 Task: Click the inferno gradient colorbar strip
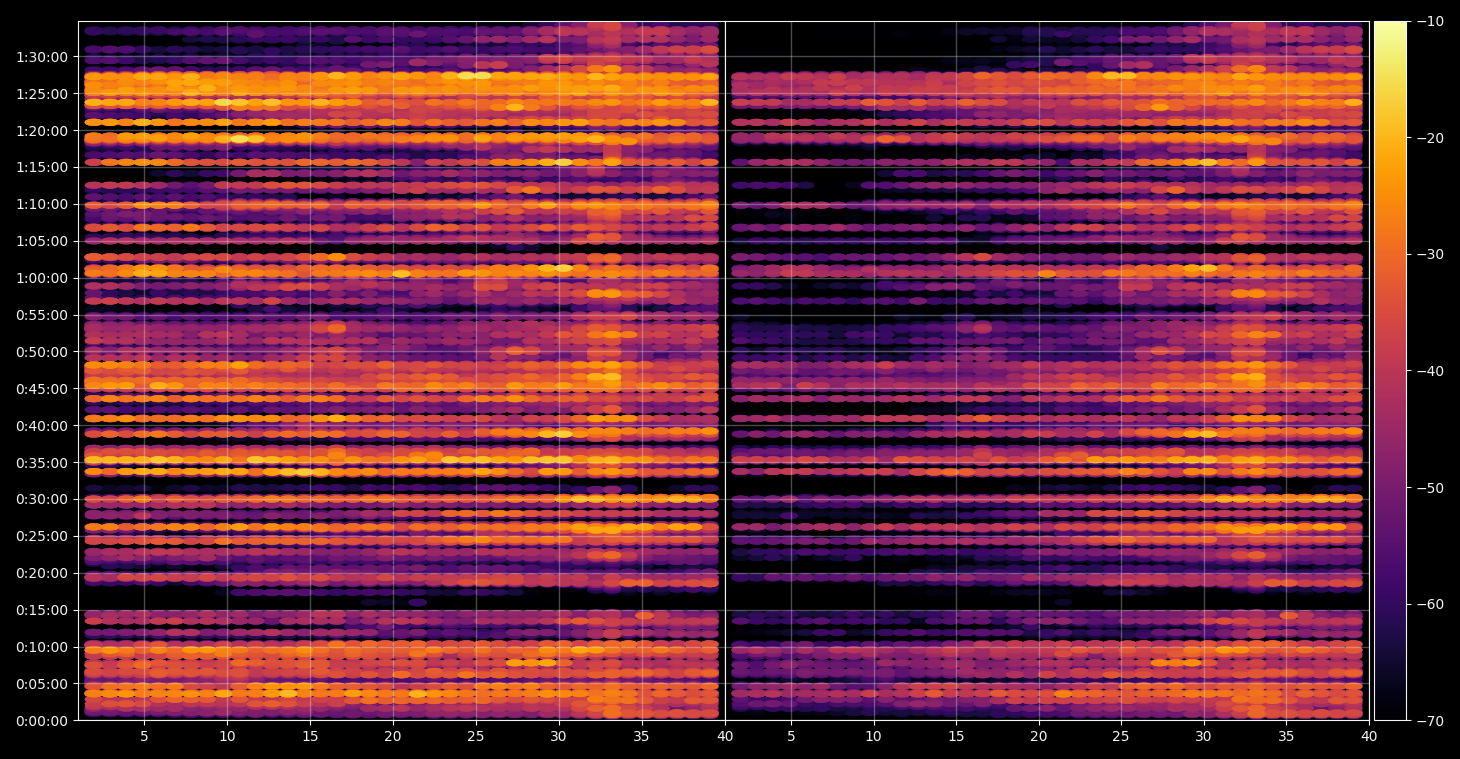(x=1390, y=371)
